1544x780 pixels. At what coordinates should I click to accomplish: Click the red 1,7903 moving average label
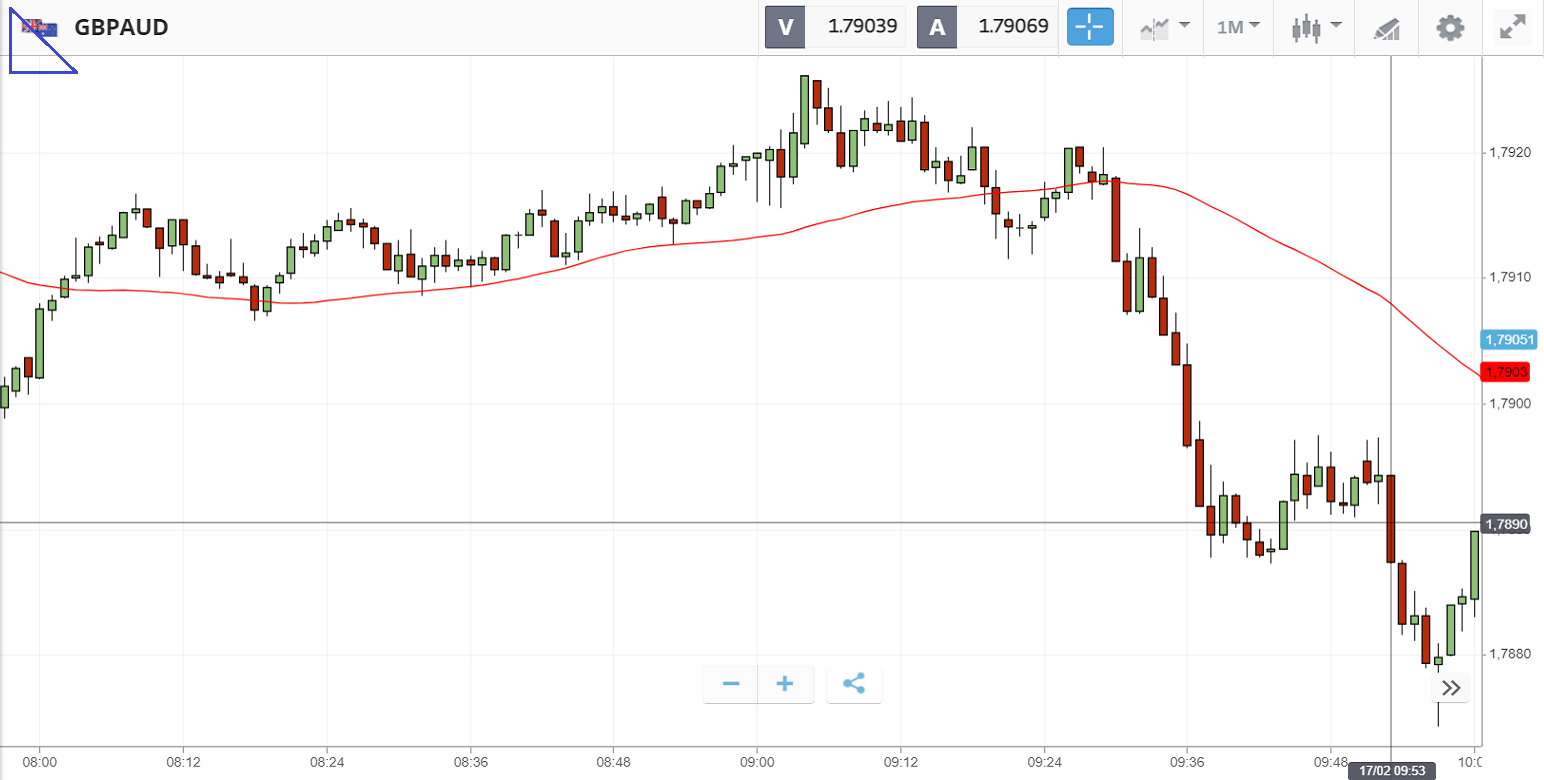(1507, 372)
